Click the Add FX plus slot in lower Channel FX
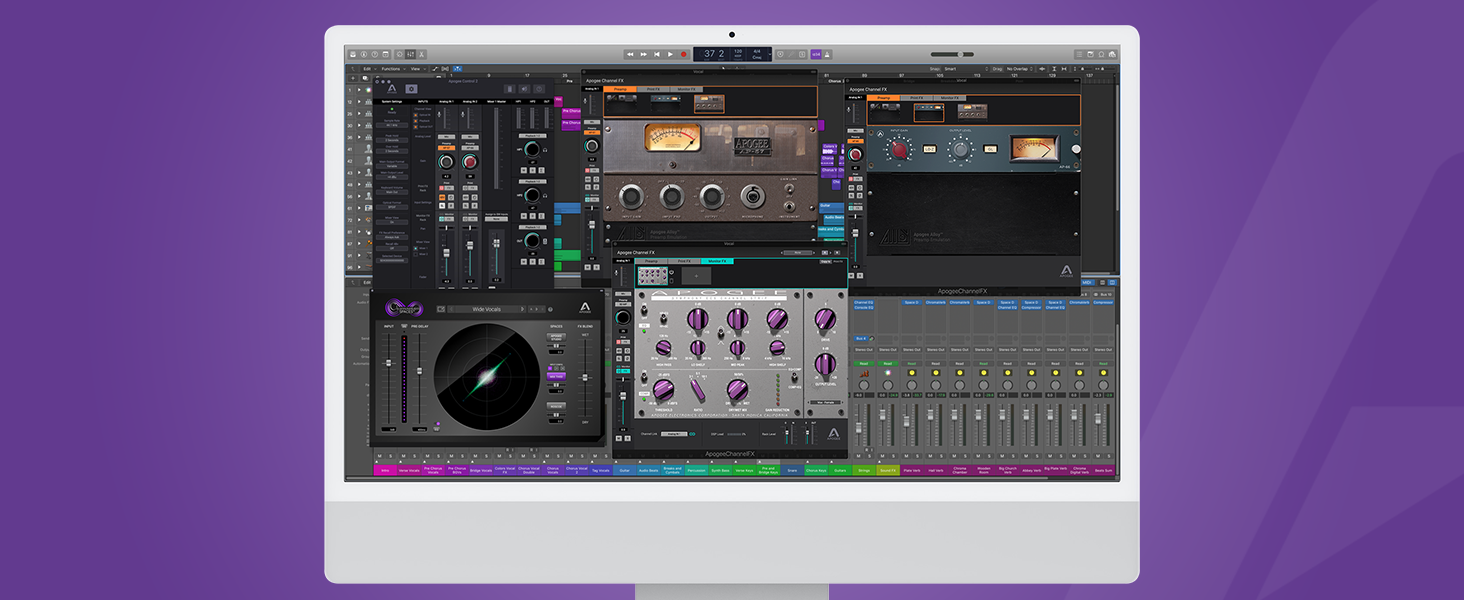1464x600 pixels. 696,276
